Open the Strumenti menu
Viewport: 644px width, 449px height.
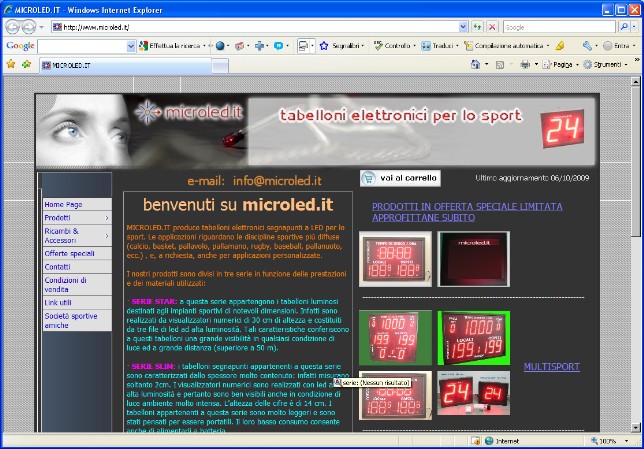click(x=606, y=64)
